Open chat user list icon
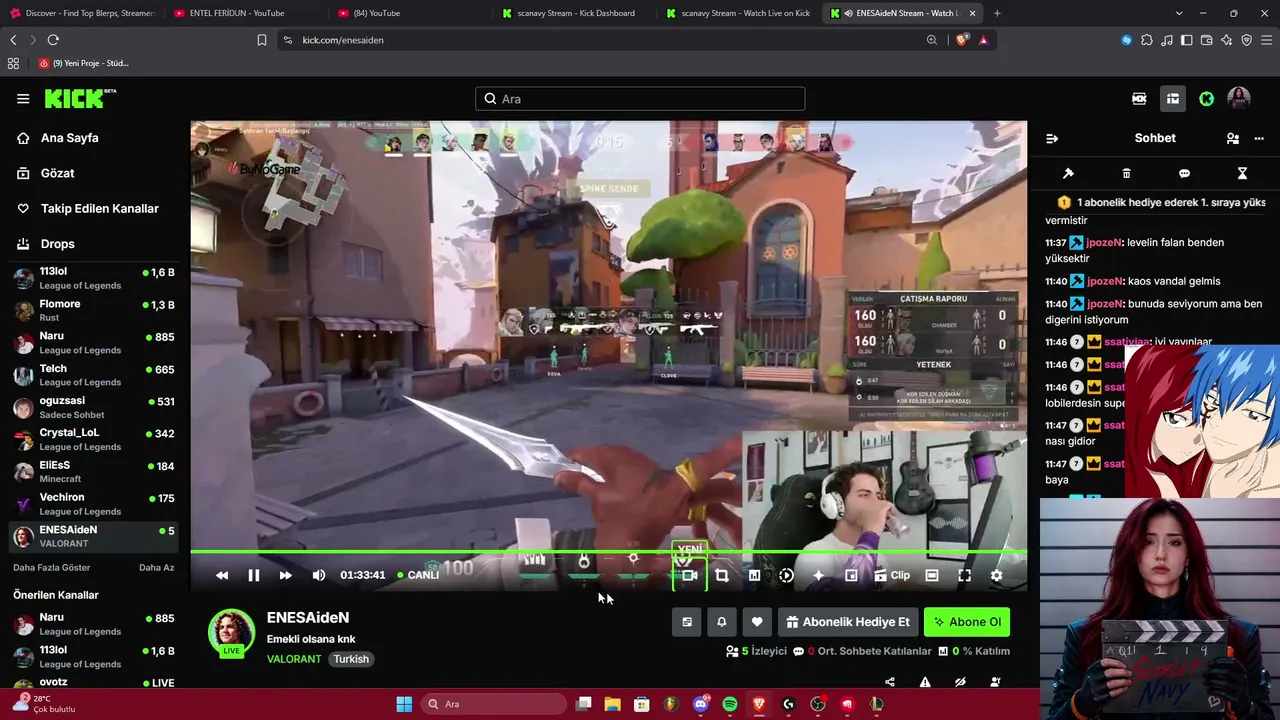 [1233, 138]
